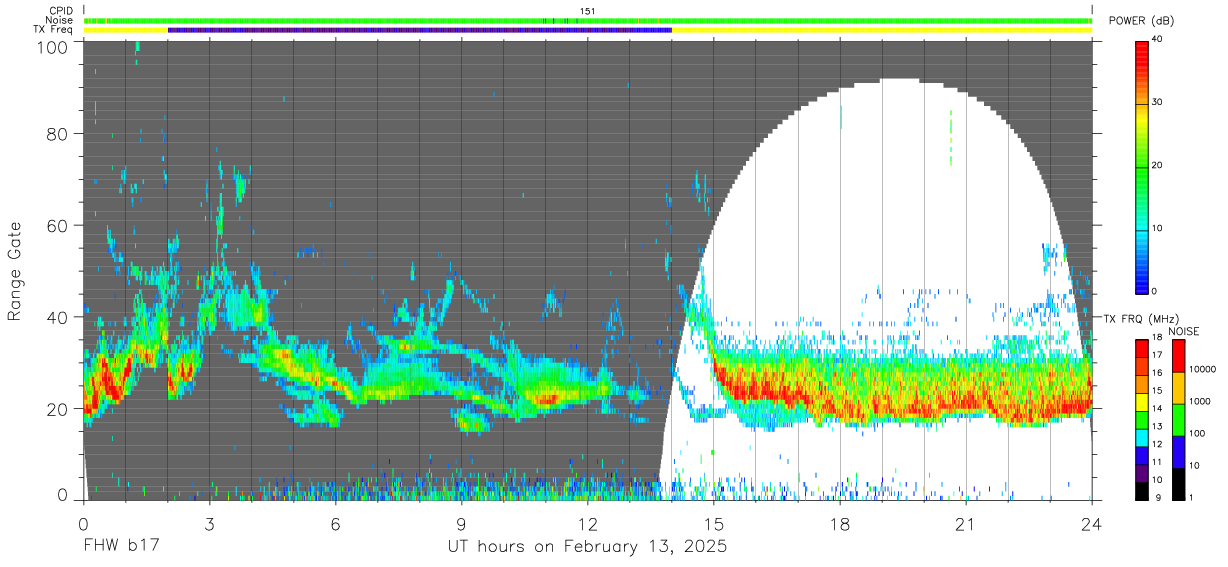The width and height of the screenshot is (1228, 567).
Task: Click the CPID label at top left
Action: 59,11
